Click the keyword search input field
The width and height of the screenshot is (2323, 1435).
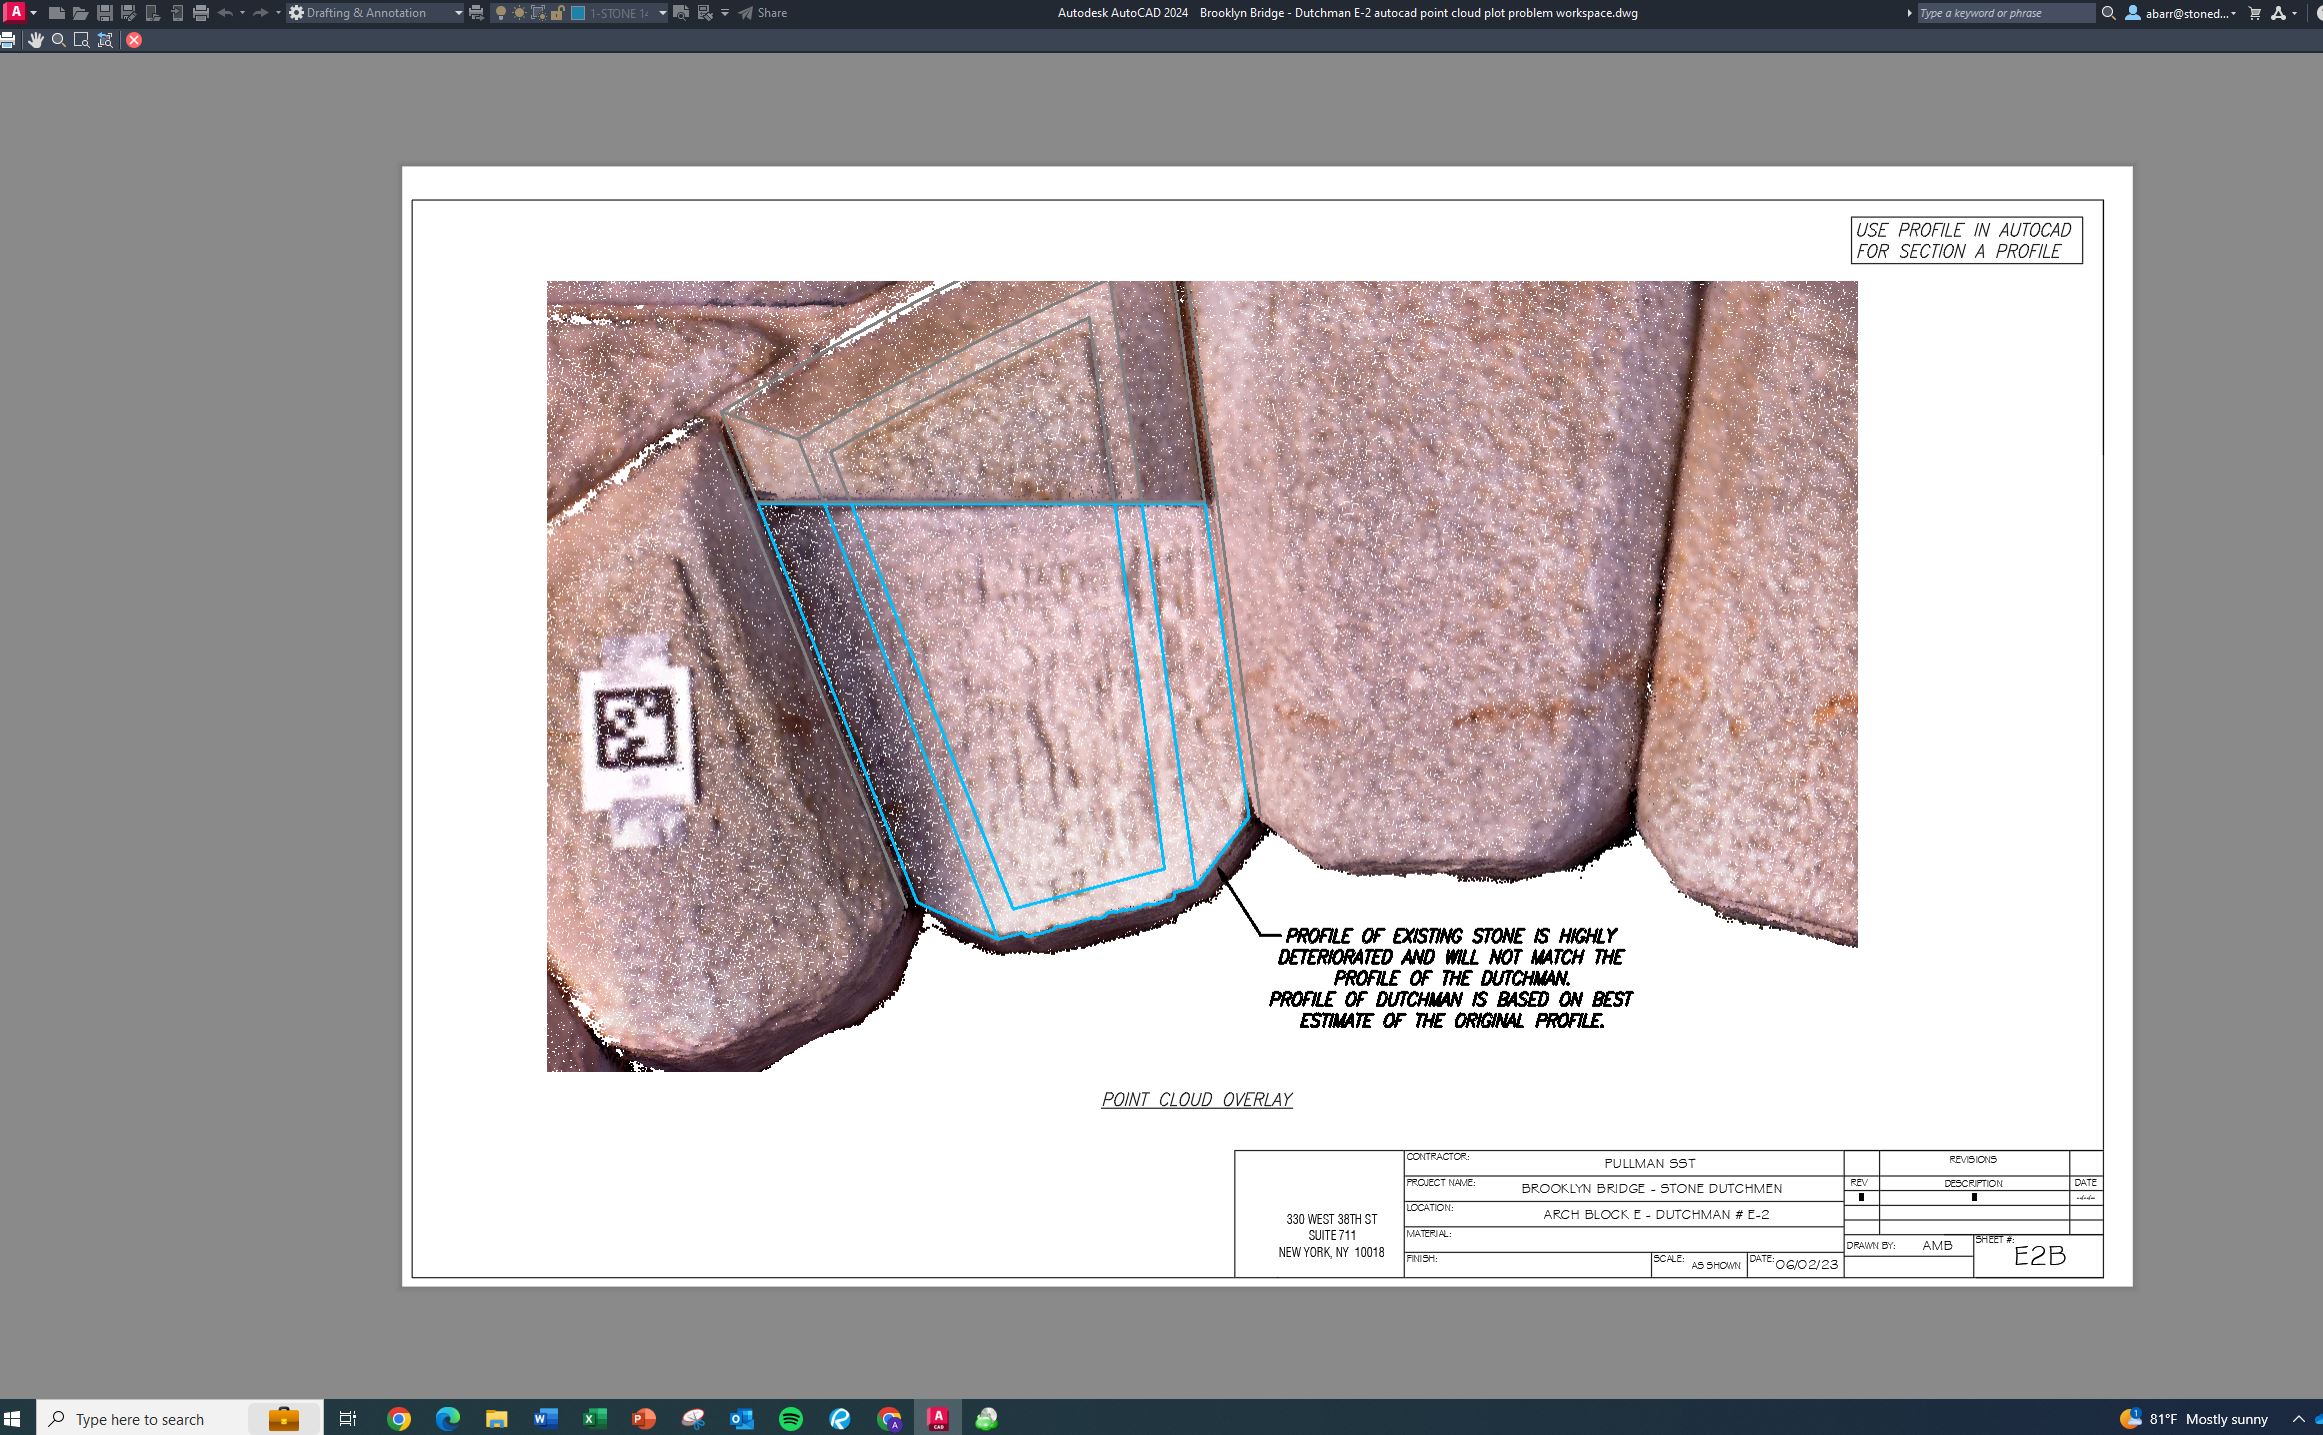[2005, 13]
